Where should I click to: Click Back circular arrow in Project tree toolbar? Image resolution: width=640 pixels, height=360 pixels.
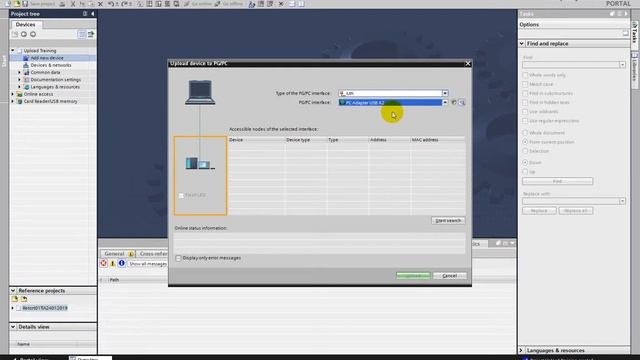point(24,34)
